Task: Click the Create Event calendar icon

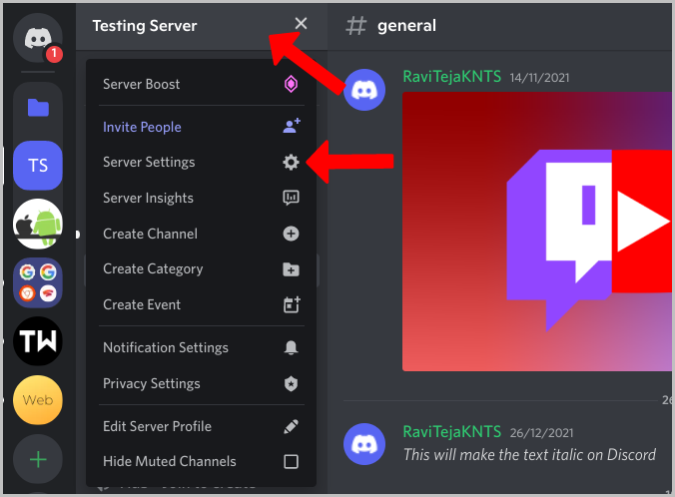Action: click(292, 304)
